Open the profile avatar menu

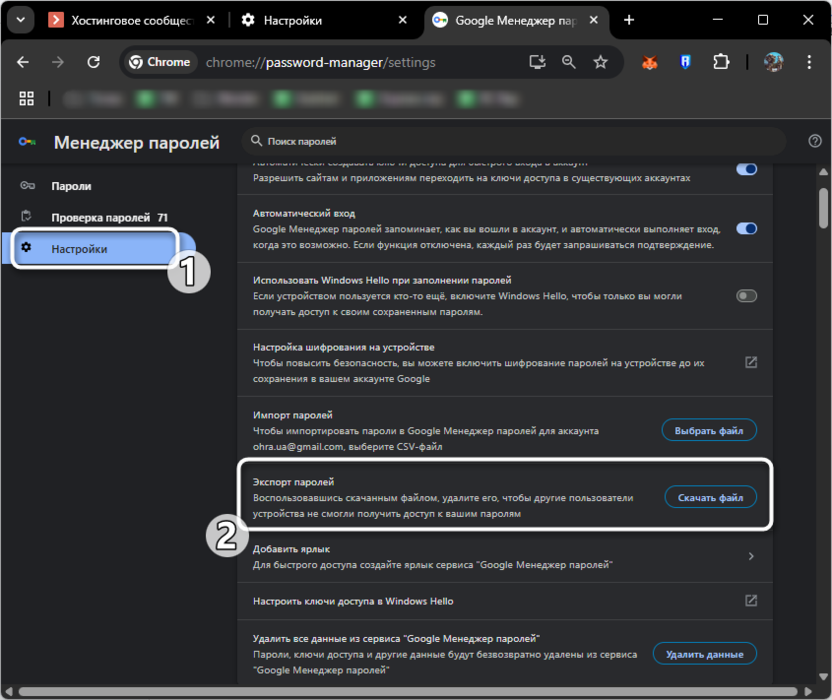click(774, 62)
